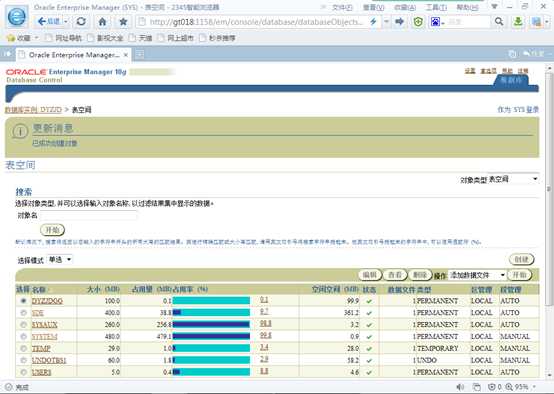The width and height of the screenshot is (554, 394).
Task: Expand the address bar dropdown arrow
Action: 386,22
